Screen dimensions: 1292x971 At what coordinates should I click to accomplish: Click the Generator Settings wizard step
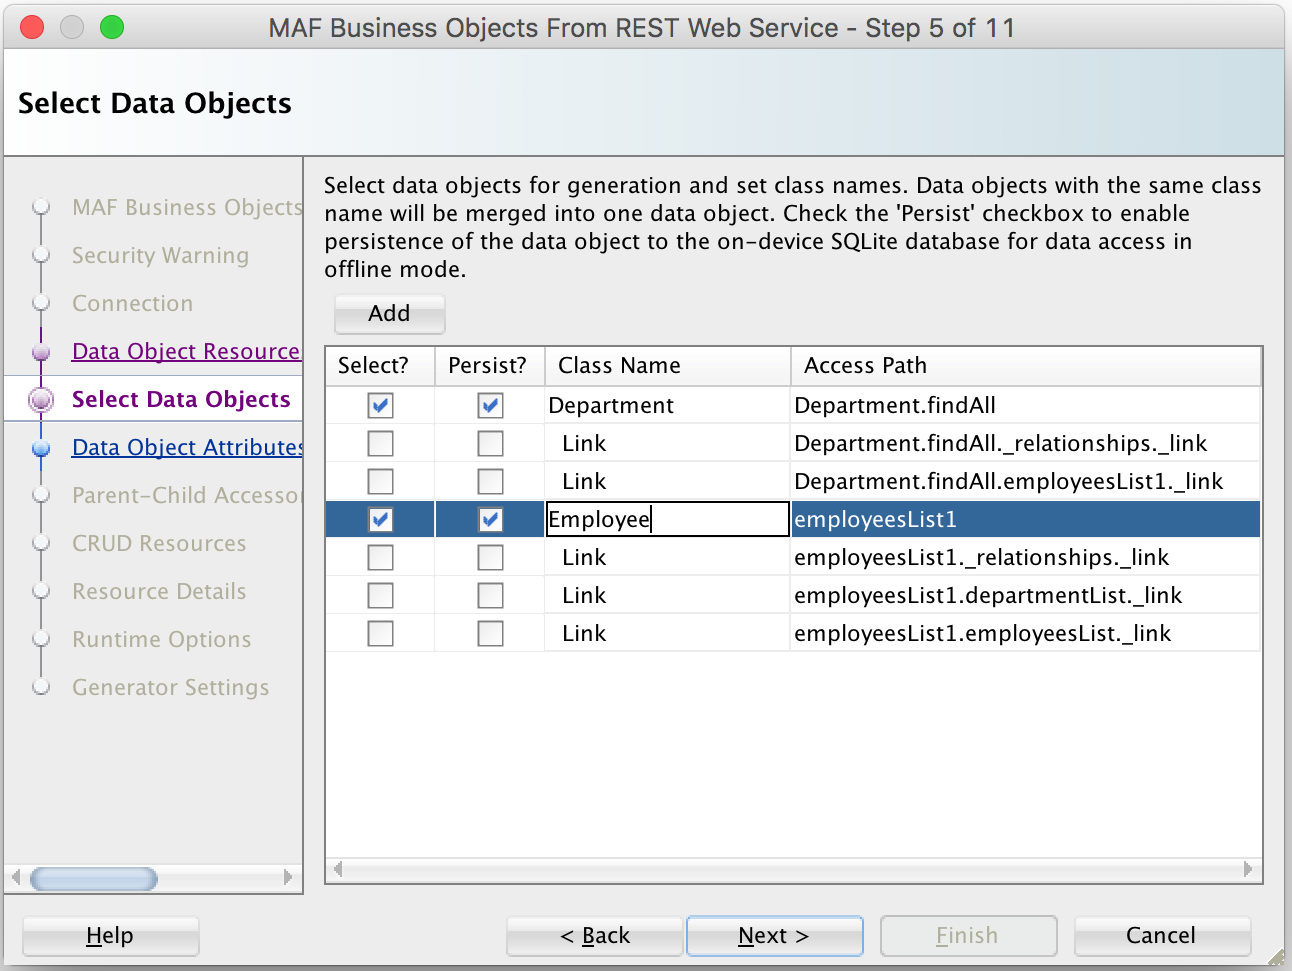[170, 687]
